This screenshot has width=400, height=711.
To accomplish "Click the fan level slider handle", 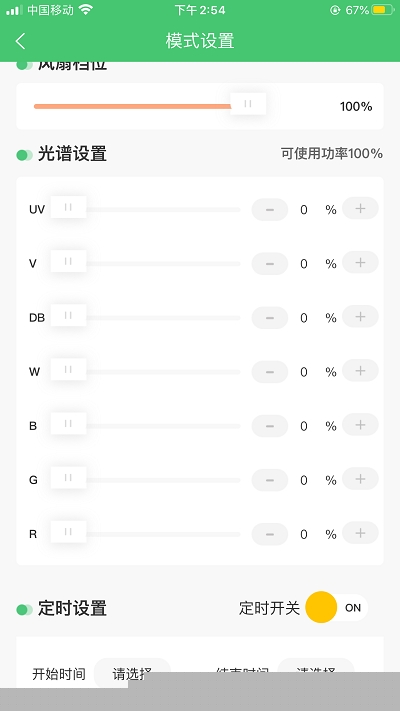I will tap(248, 104).
